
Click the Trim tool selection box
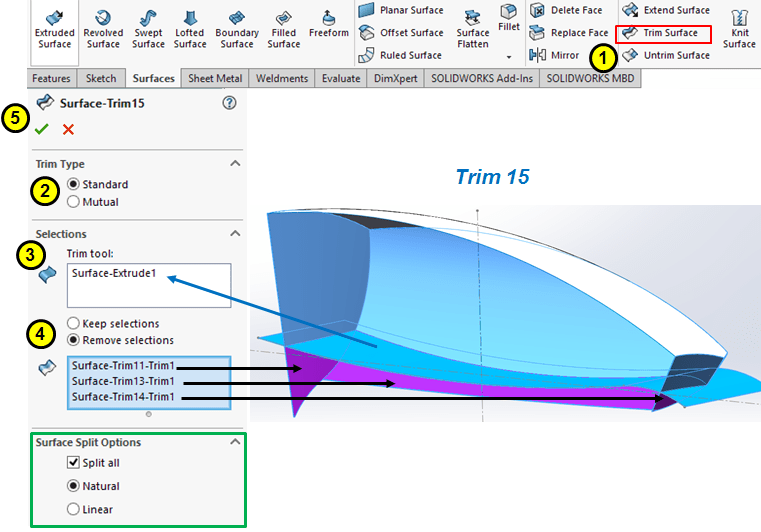[x=149, y=285]
